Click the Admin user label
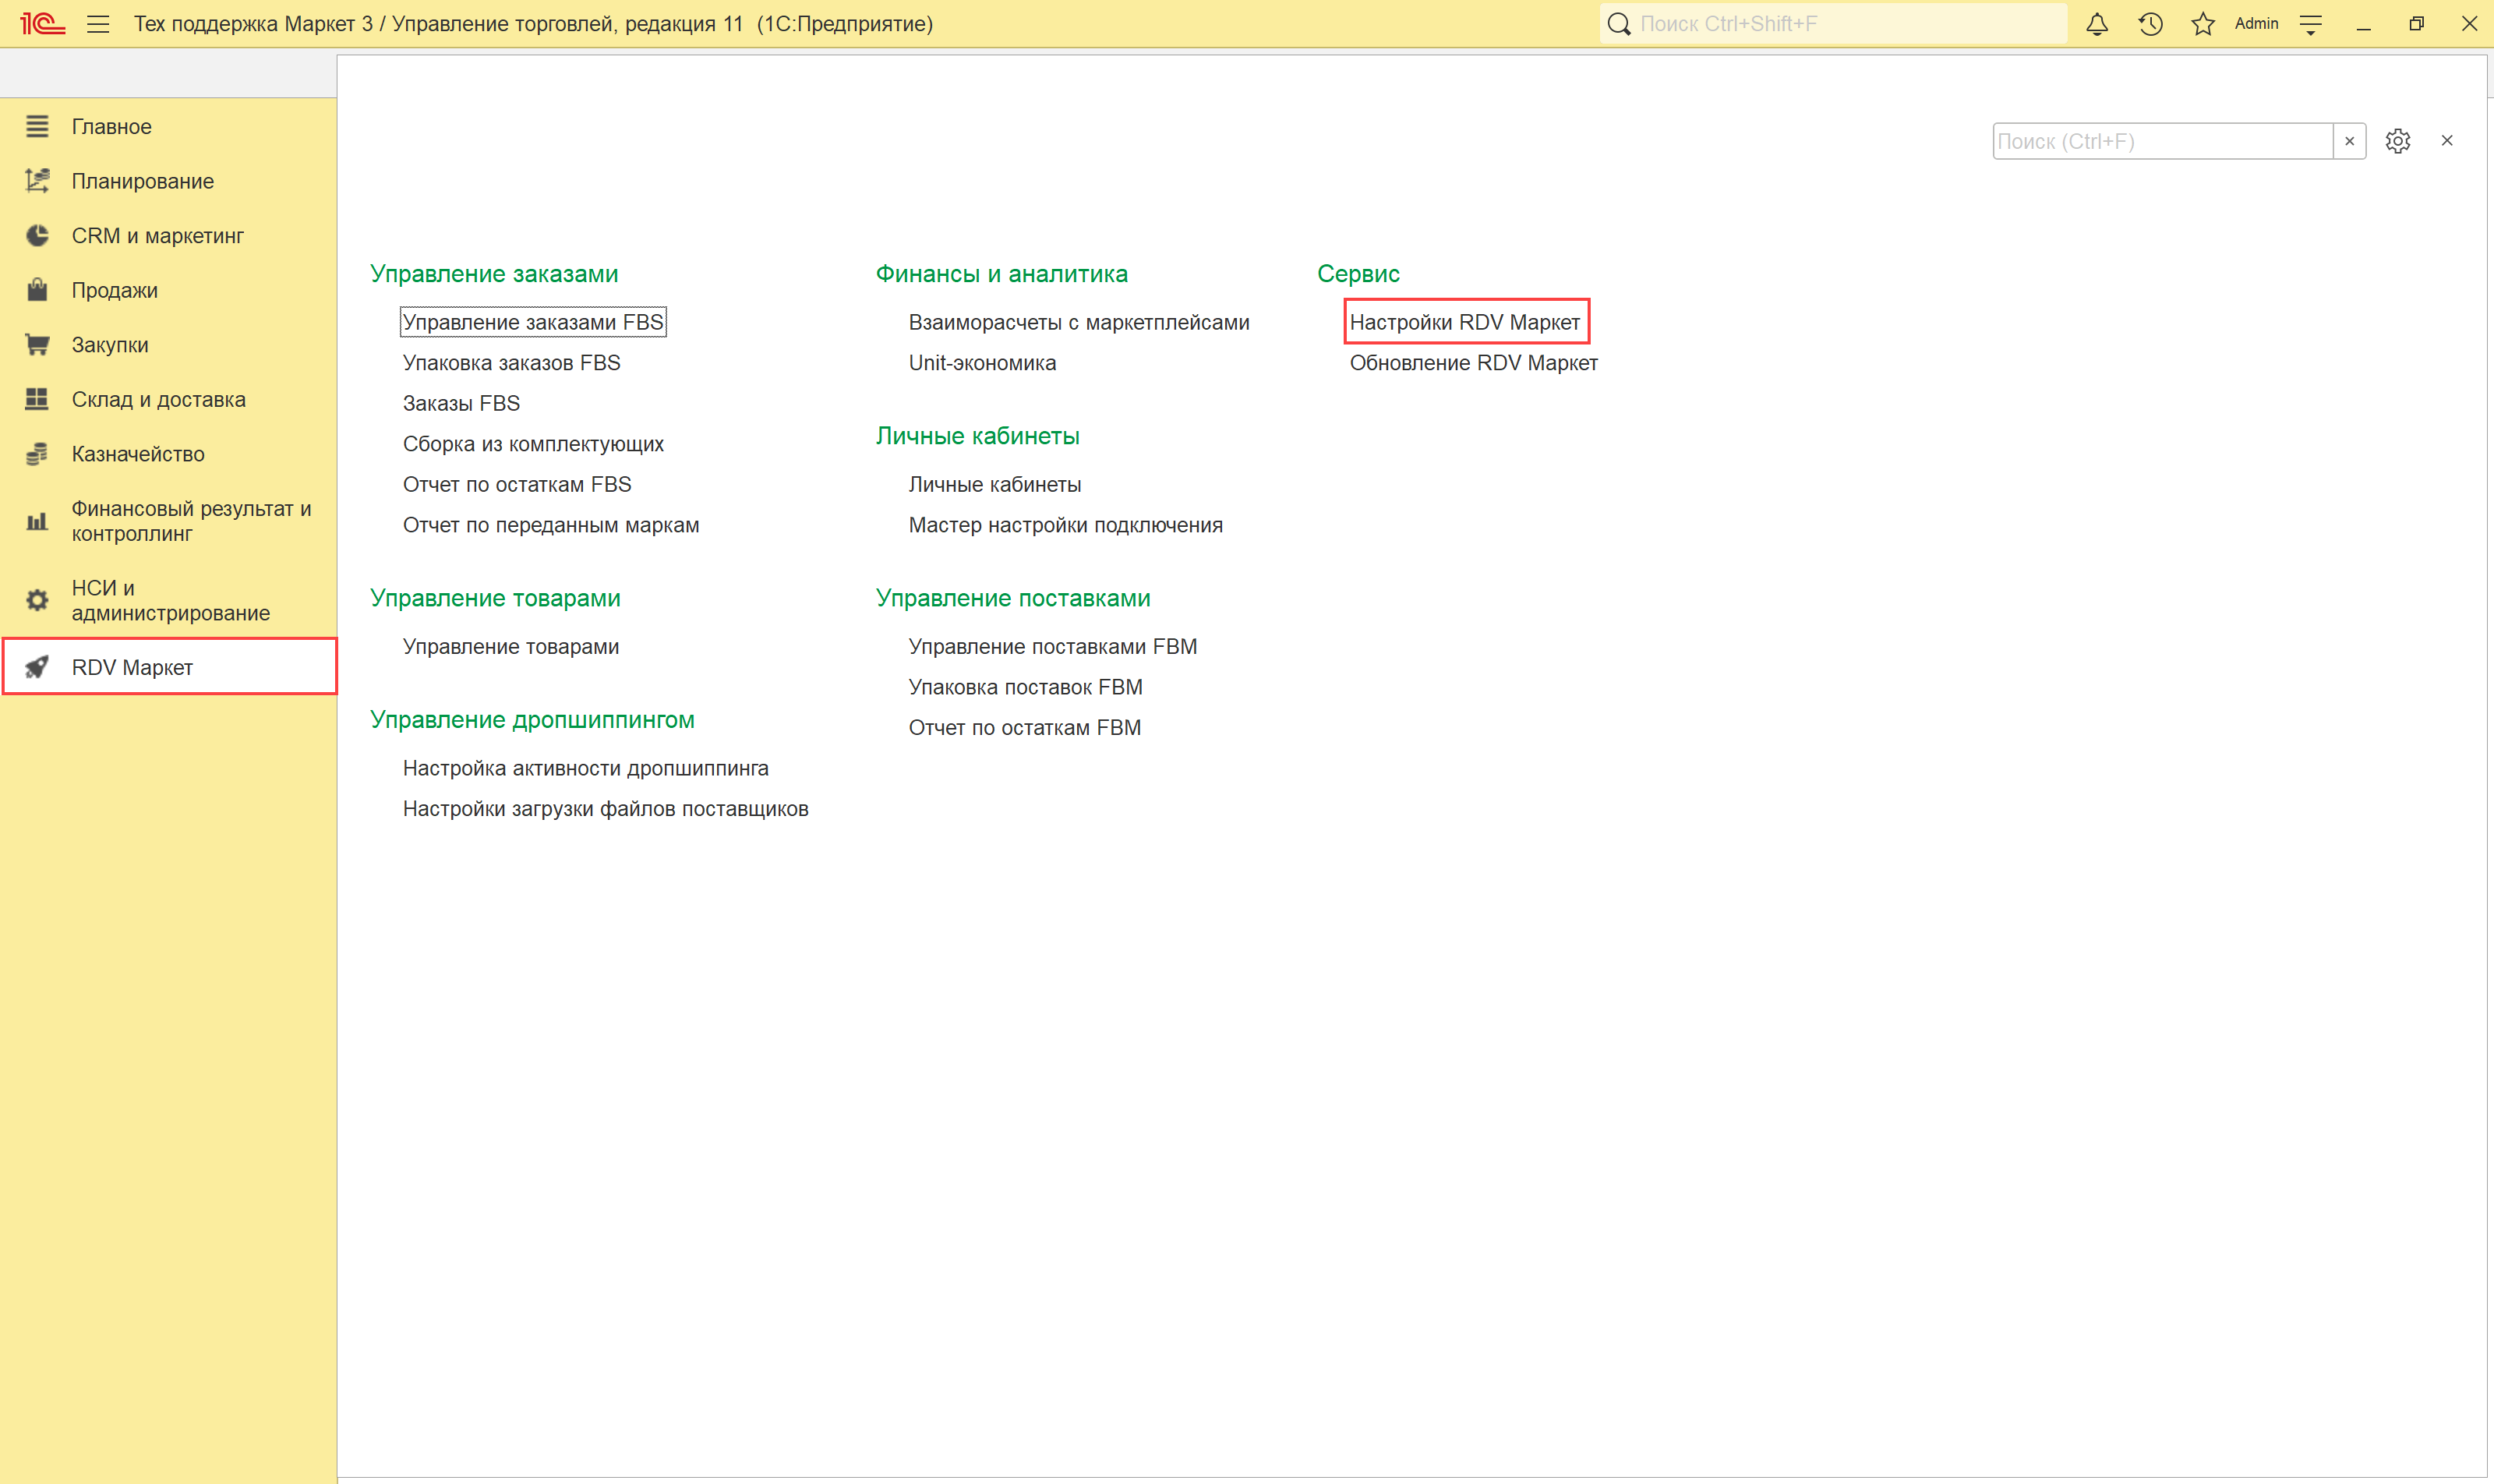Image resolution: width=2494 pixels, height=1484 pixels. [2256, 24]
